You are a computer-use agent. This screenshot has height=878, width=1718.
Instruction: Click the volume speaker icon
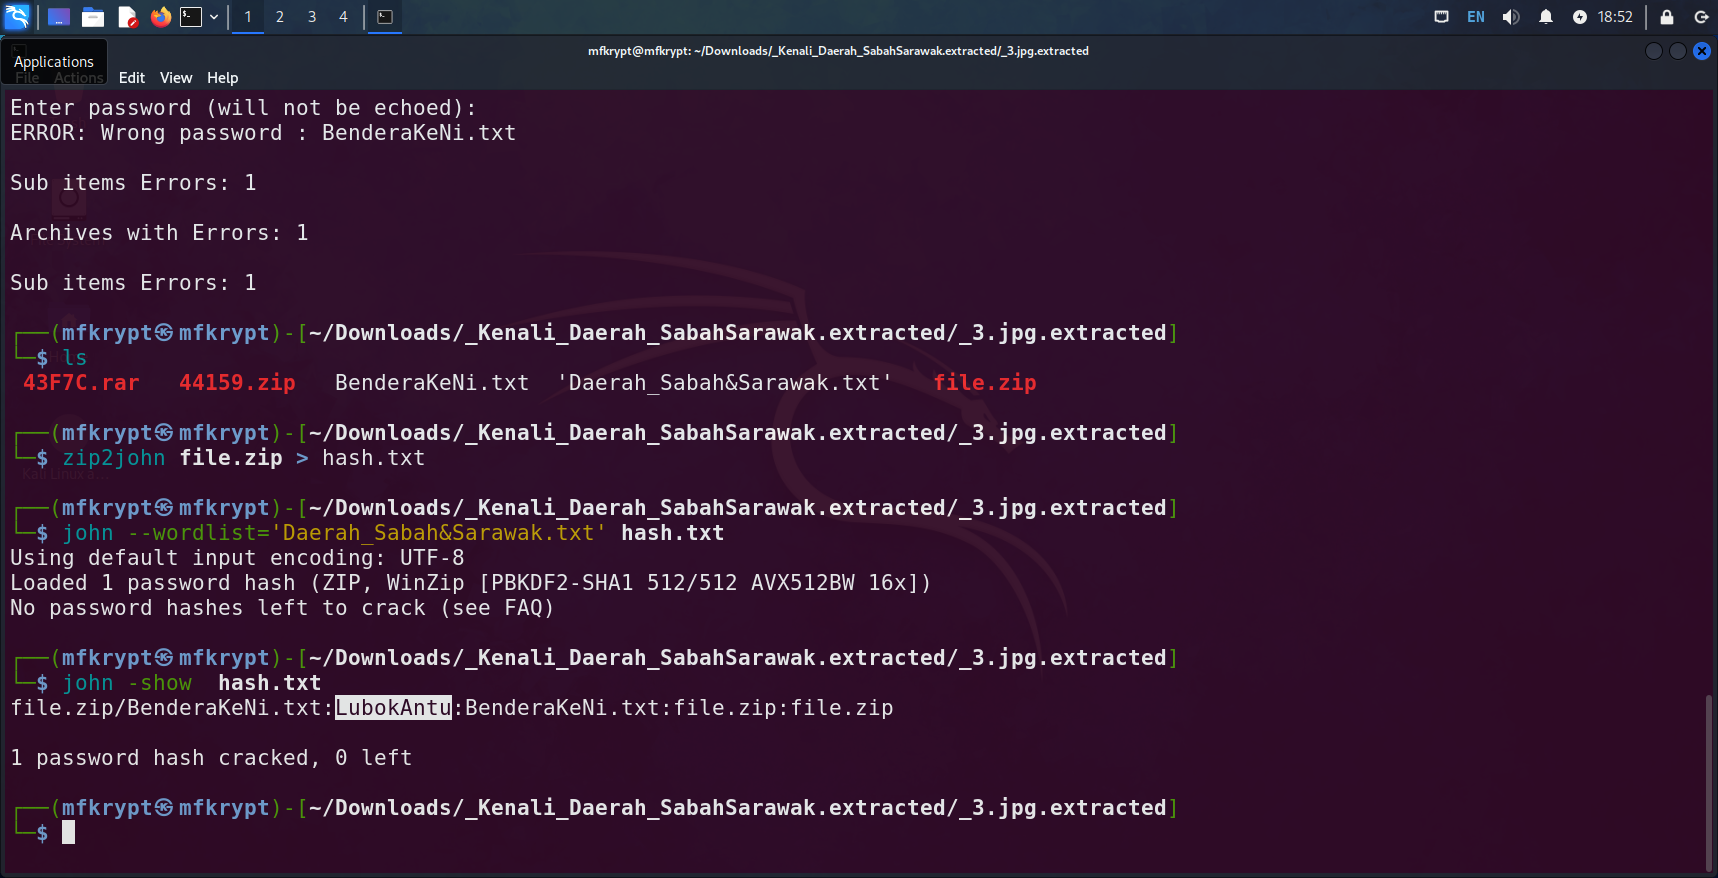tap(1511, 17)
